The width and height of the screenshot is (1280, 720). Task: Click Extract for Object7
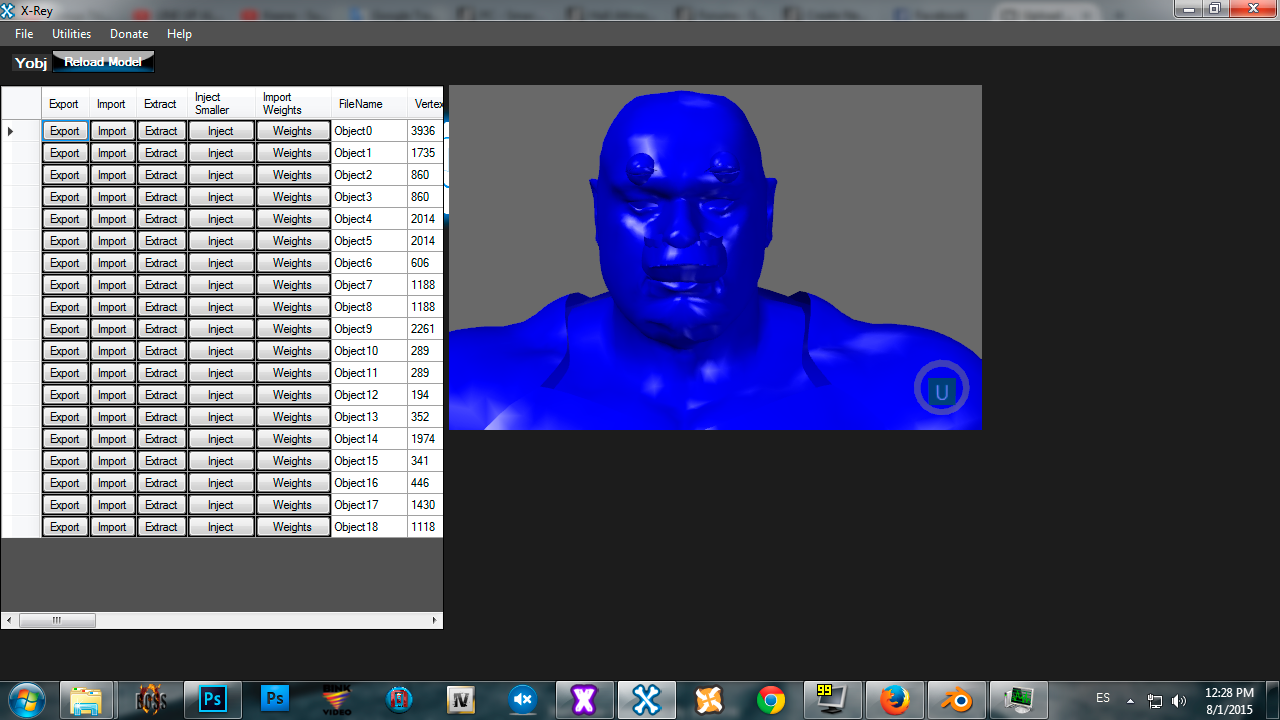[161, 285]
